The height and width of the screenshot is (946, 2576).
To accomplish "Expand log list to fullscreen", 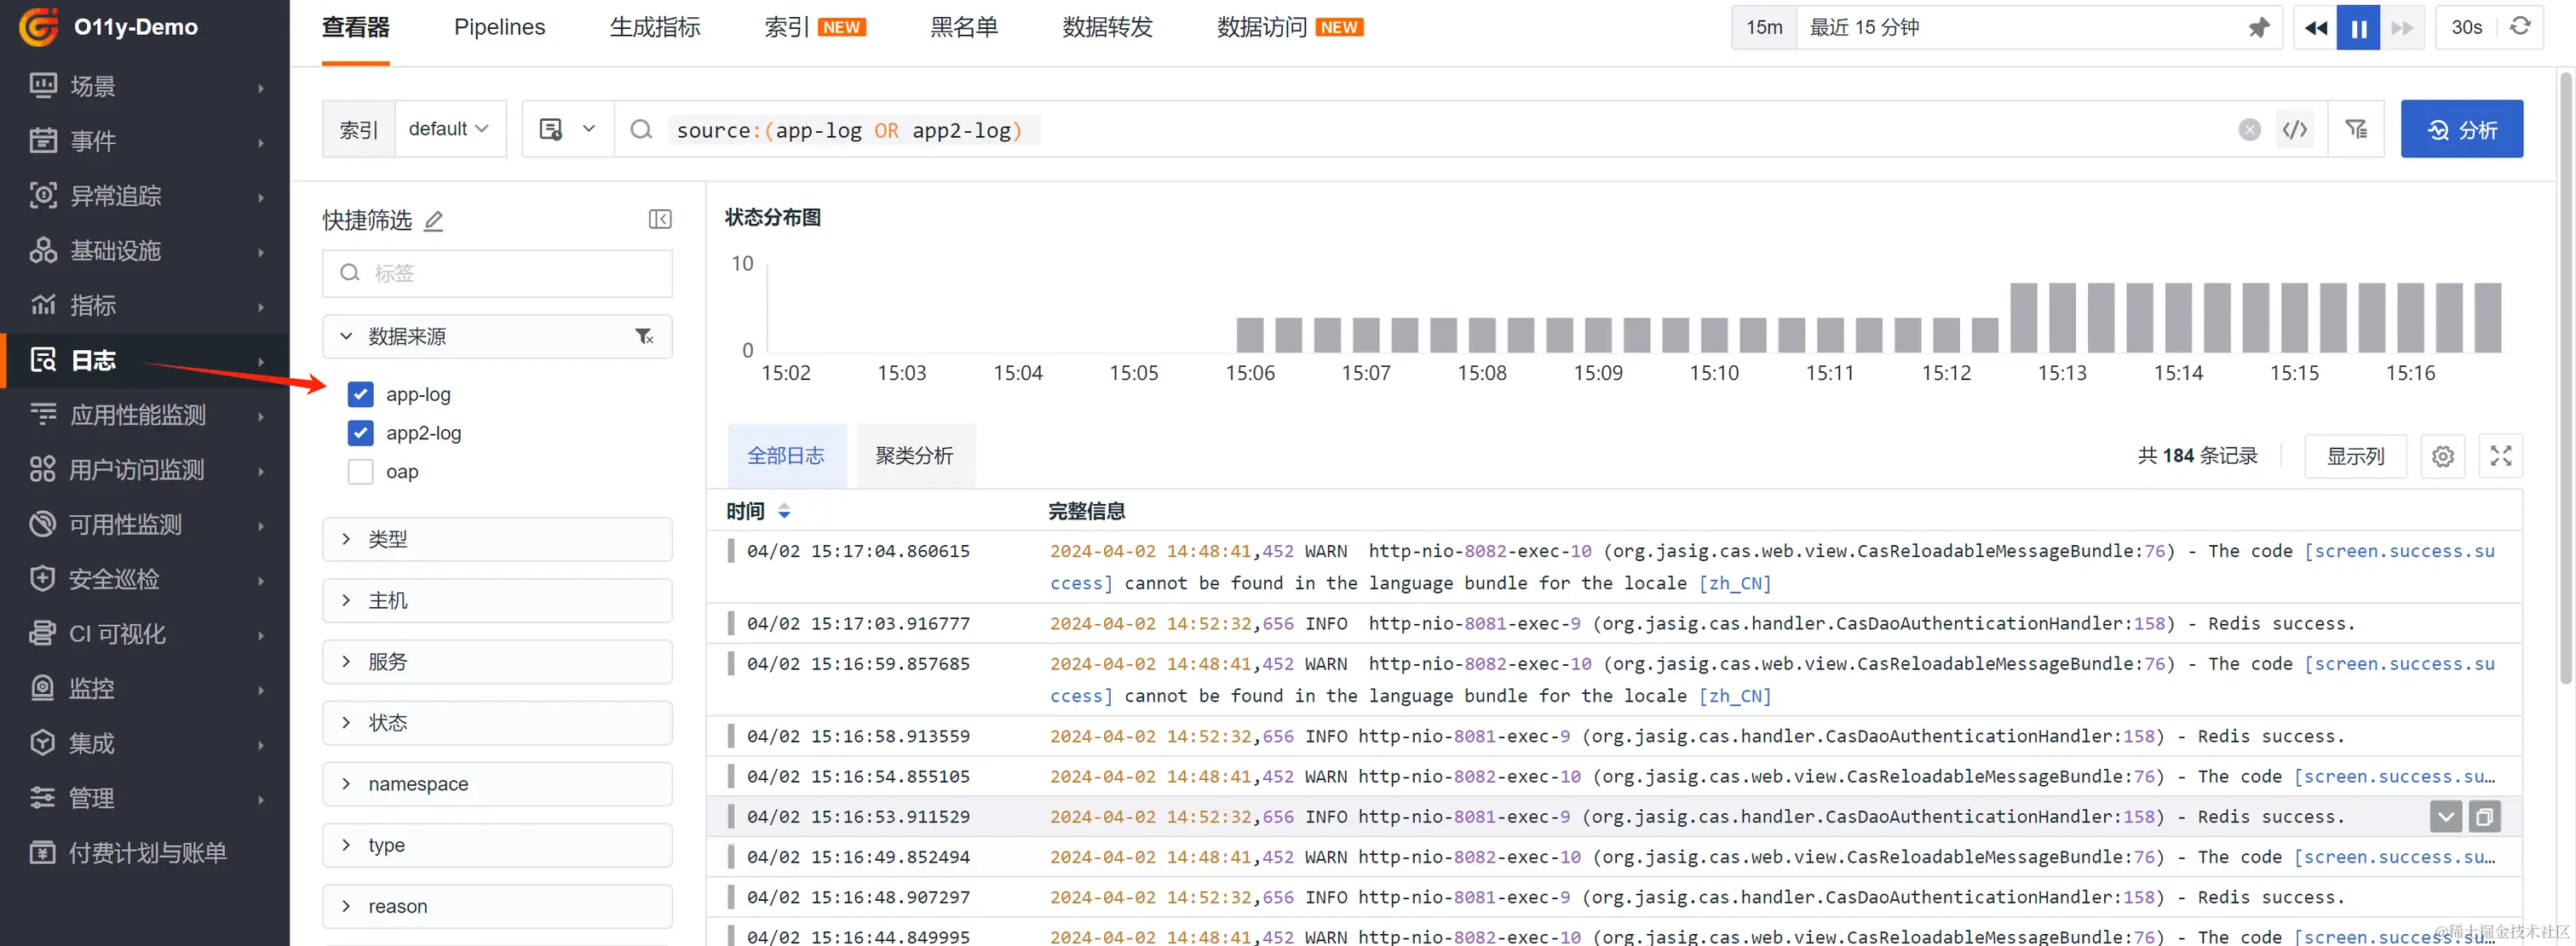I will coord(2500,456).
